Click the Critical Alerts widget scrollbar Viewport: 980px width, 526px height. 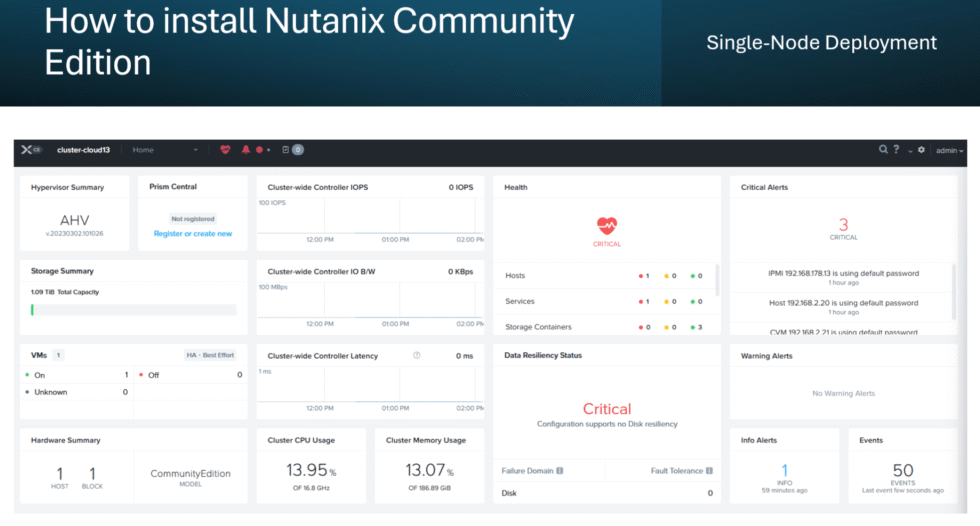tap(954, 292)
